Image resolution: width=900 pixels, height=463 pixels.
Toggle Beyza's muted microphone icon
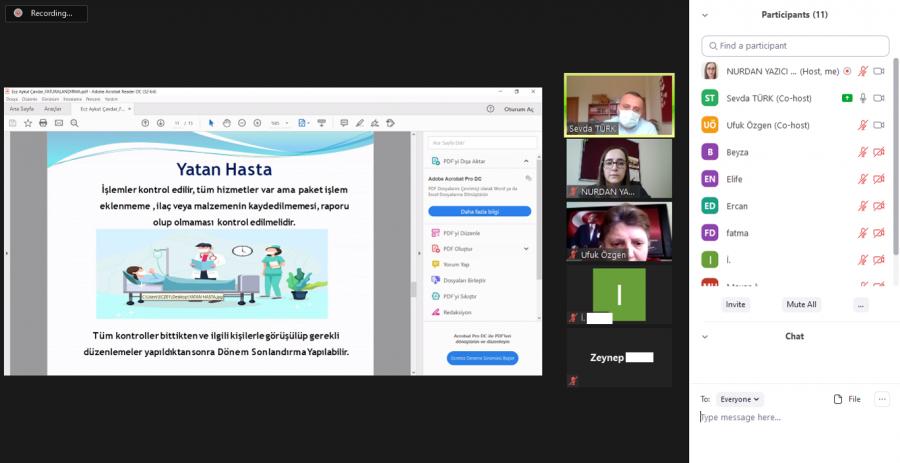(x=863, y=152)
